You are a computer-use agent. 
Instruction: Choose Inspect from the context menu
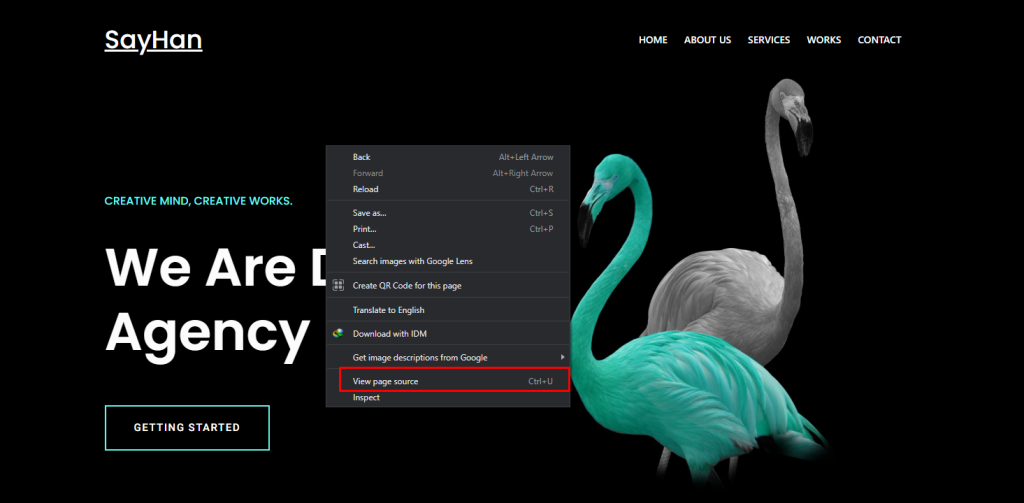click(x=448, y=397)
